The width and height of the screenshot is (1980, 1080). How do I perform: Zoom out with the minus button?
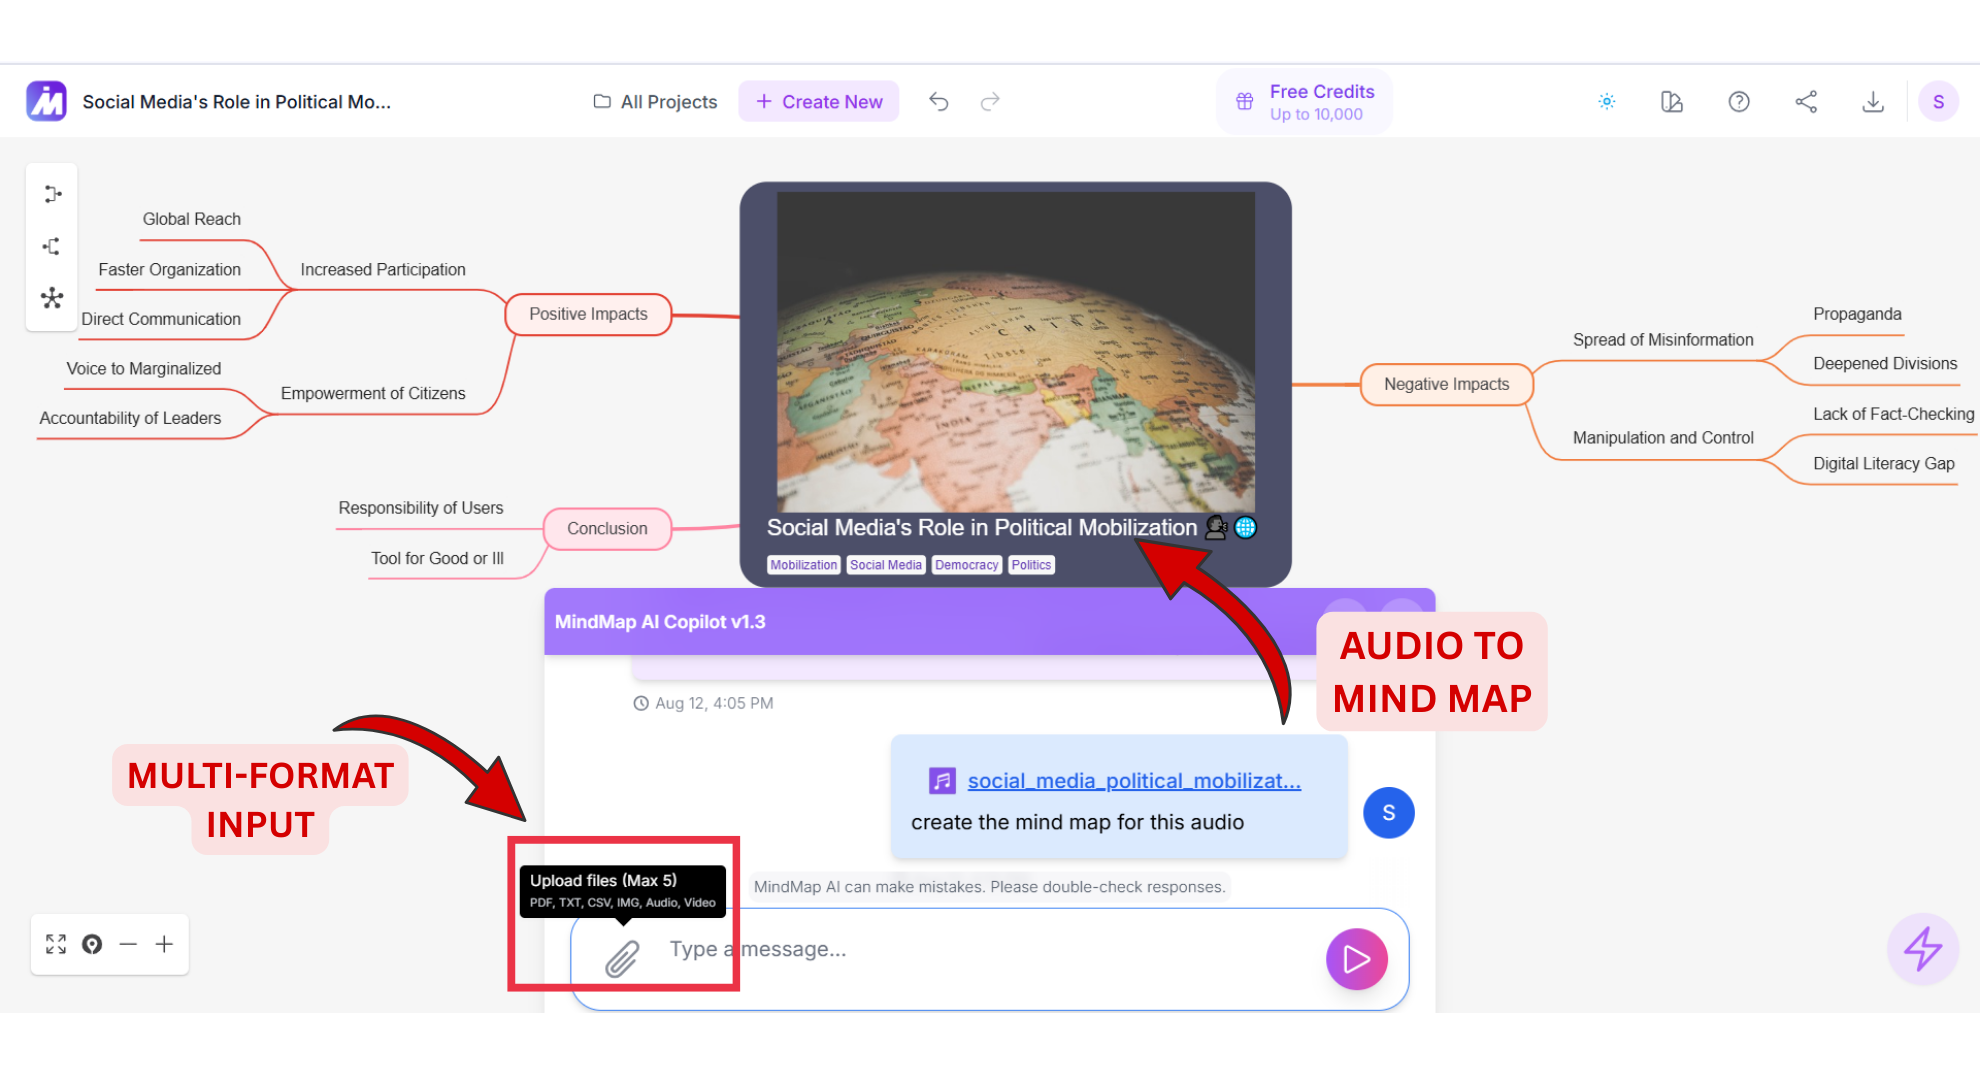click(x=128, y=944)
